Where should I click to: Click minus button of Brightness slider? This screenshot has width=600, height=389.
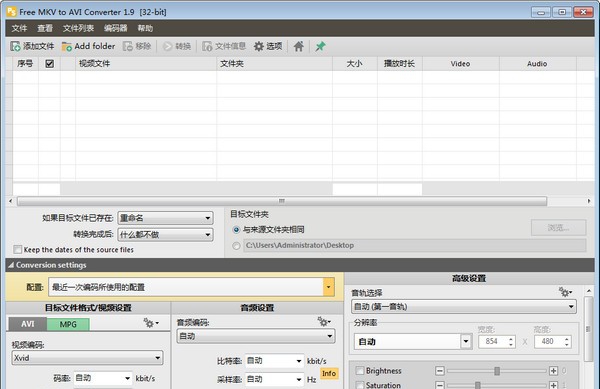tap(440, 371)
